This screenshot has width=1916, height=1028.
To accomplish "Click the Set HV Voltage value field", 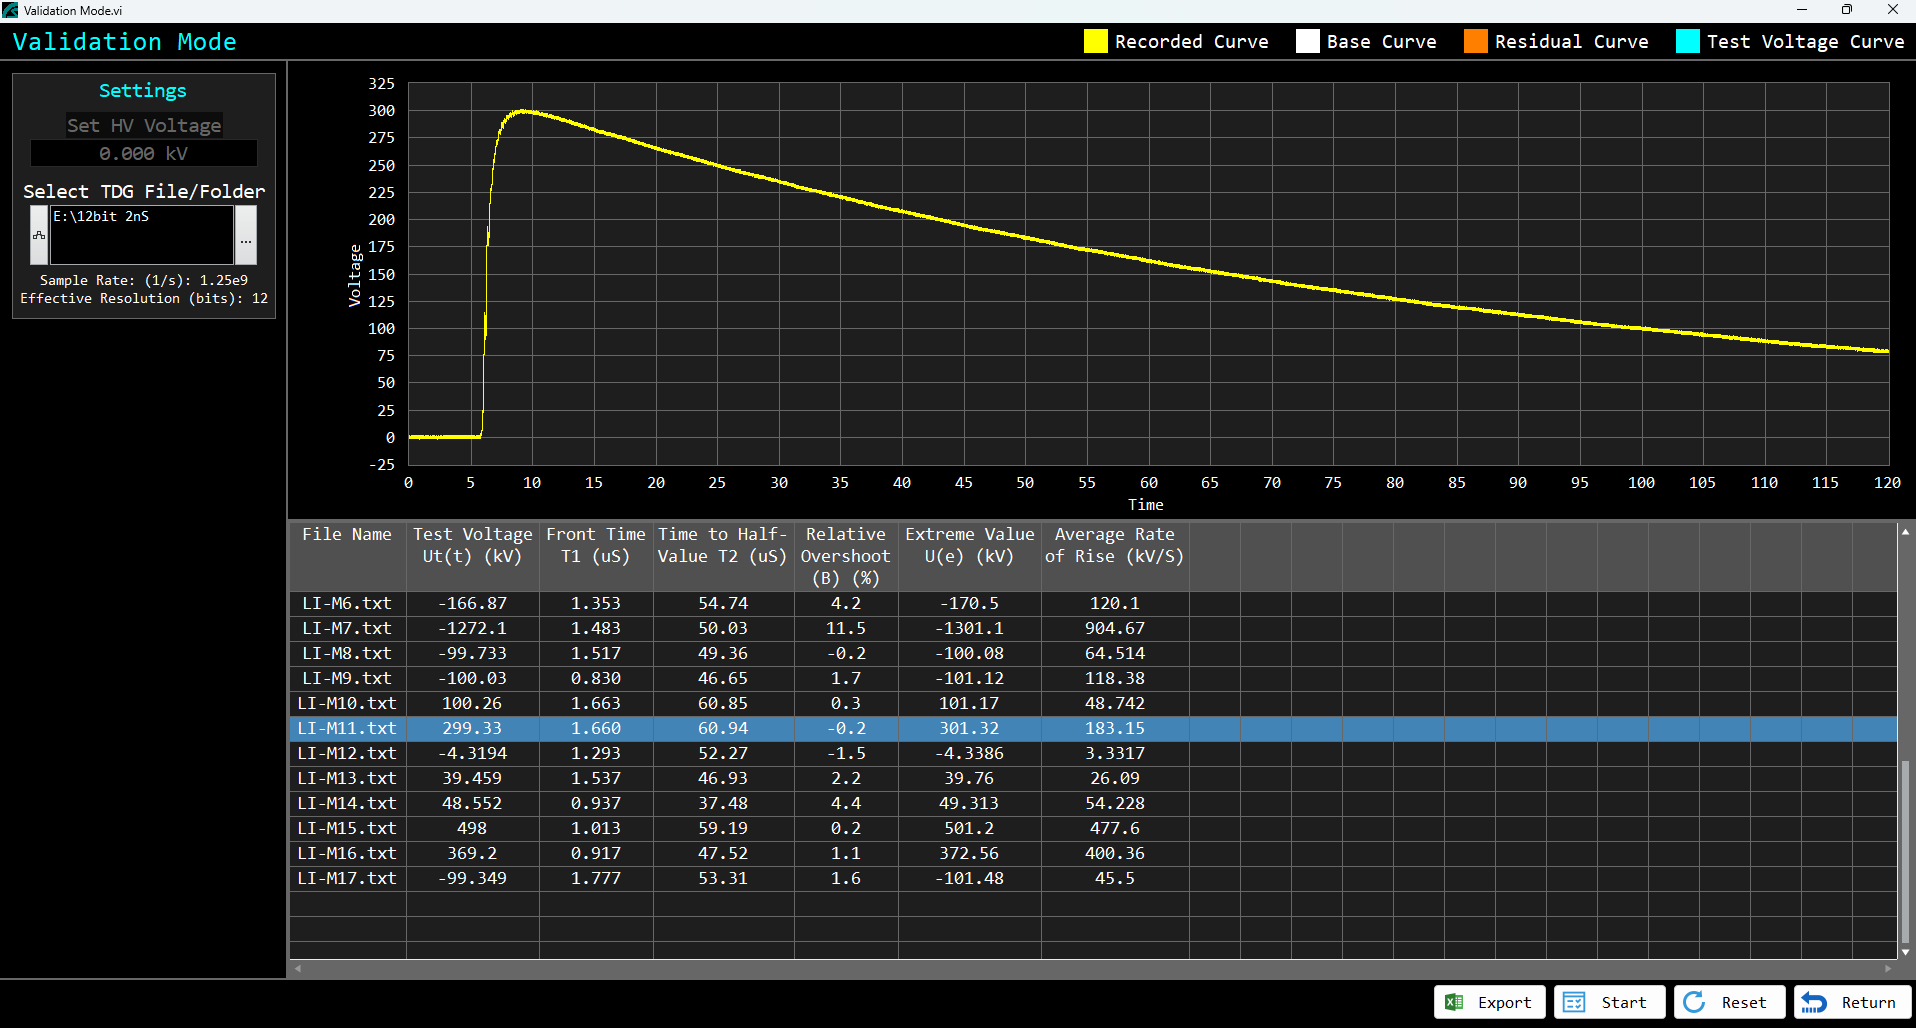I will click(144, 153).
